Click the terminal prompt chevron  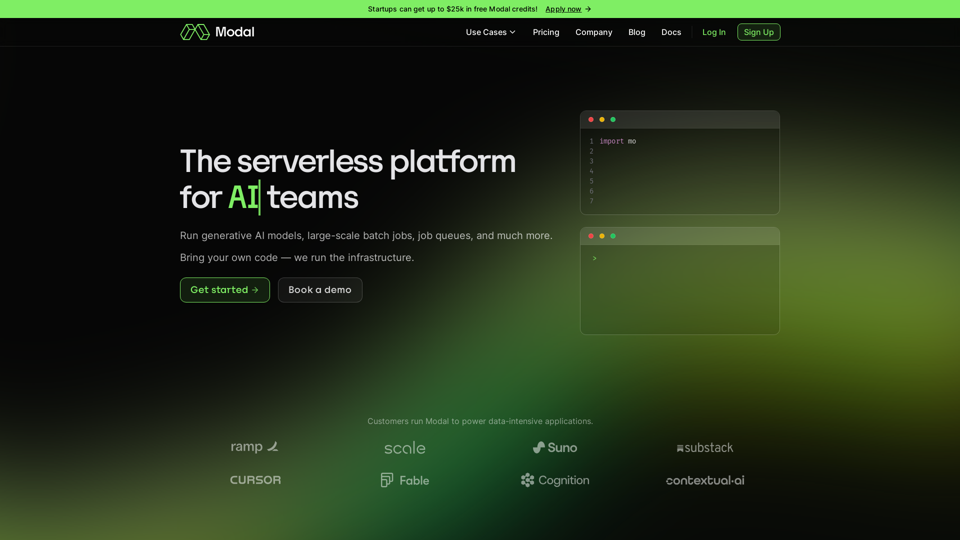pos(594,258)
